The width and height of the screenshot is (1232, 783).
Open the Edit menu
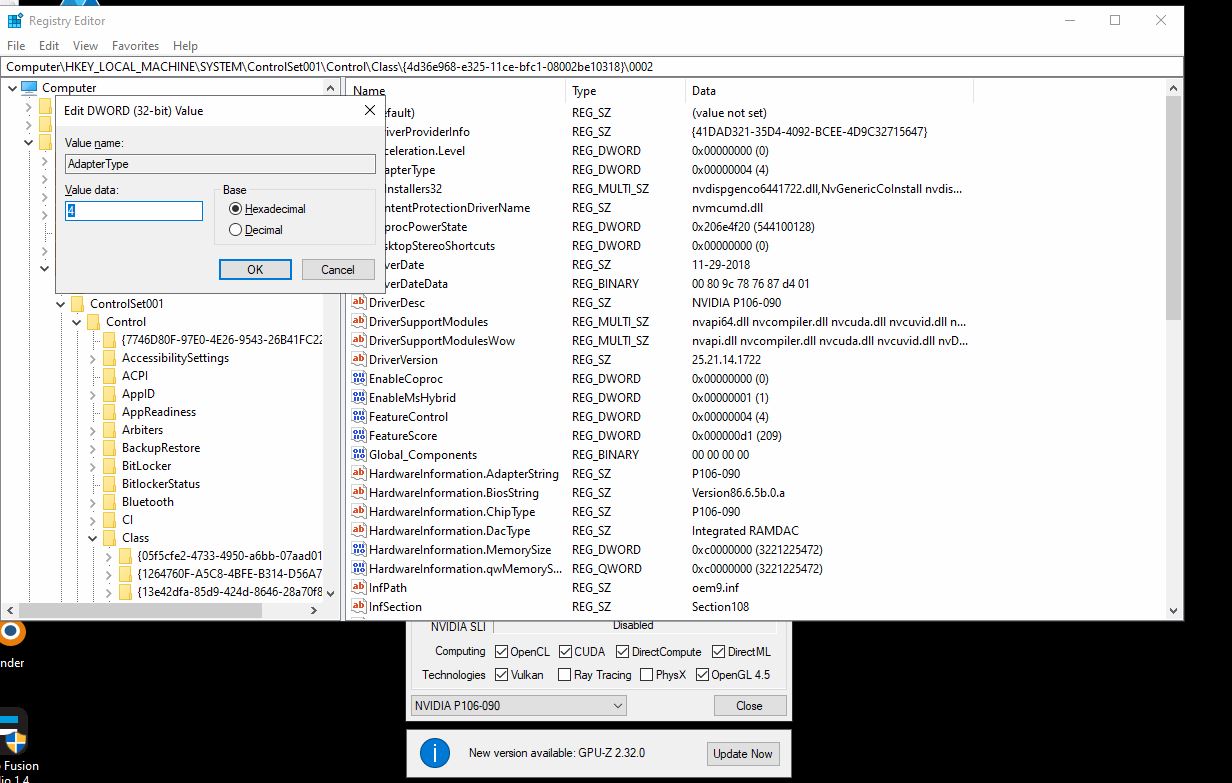49,46
